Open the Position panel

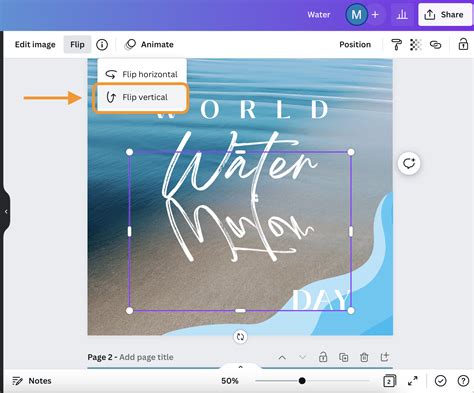(x=355, y=44)
